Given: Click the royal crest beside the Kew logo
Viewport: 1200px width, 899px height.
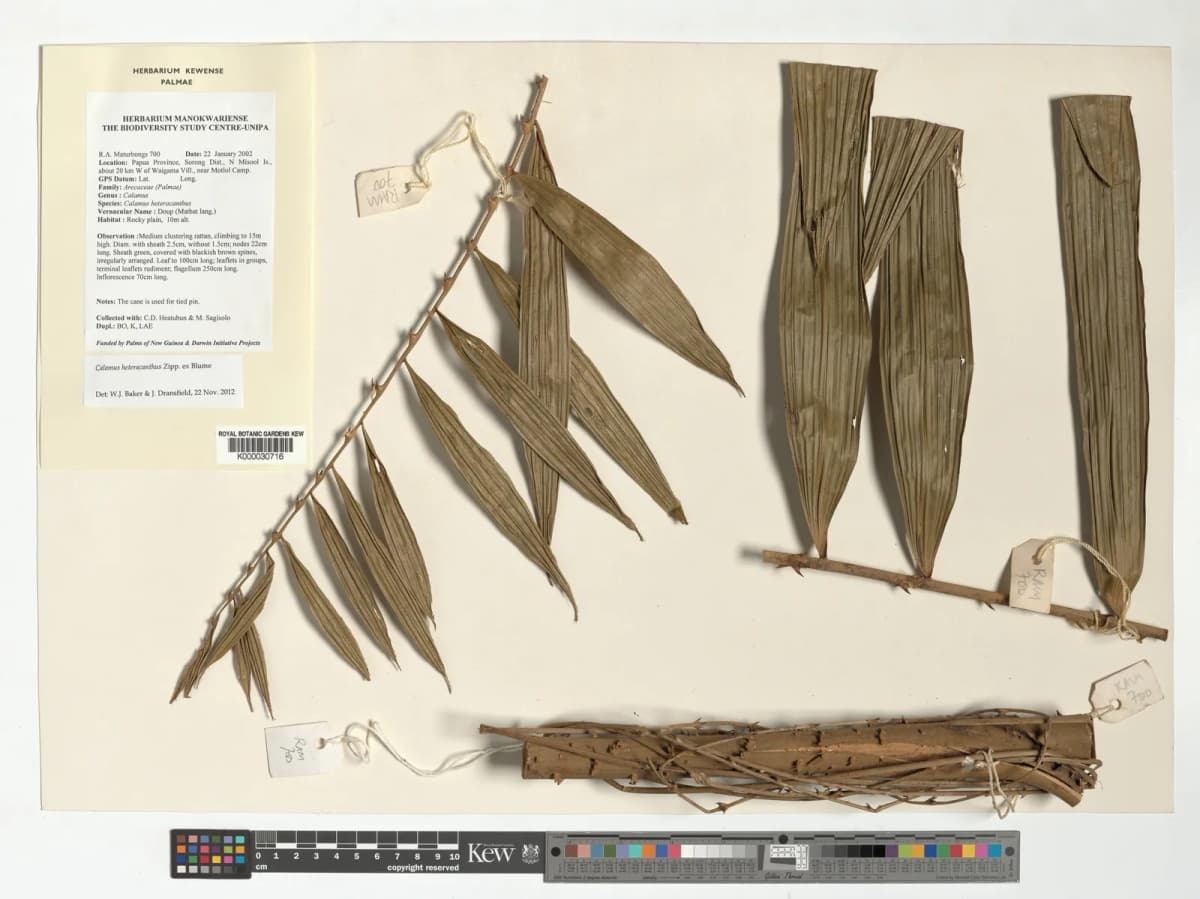Looking at the screenshot, I should coord(530,854).
